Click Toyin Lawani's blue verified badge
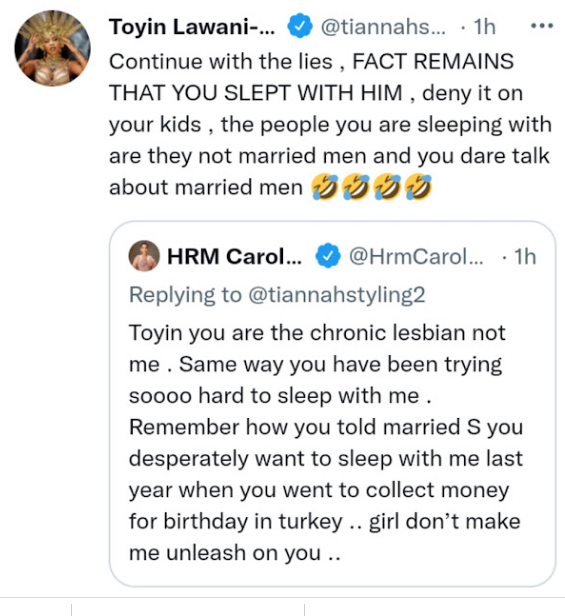Screen dimensions: 565x616 [300, 26]
